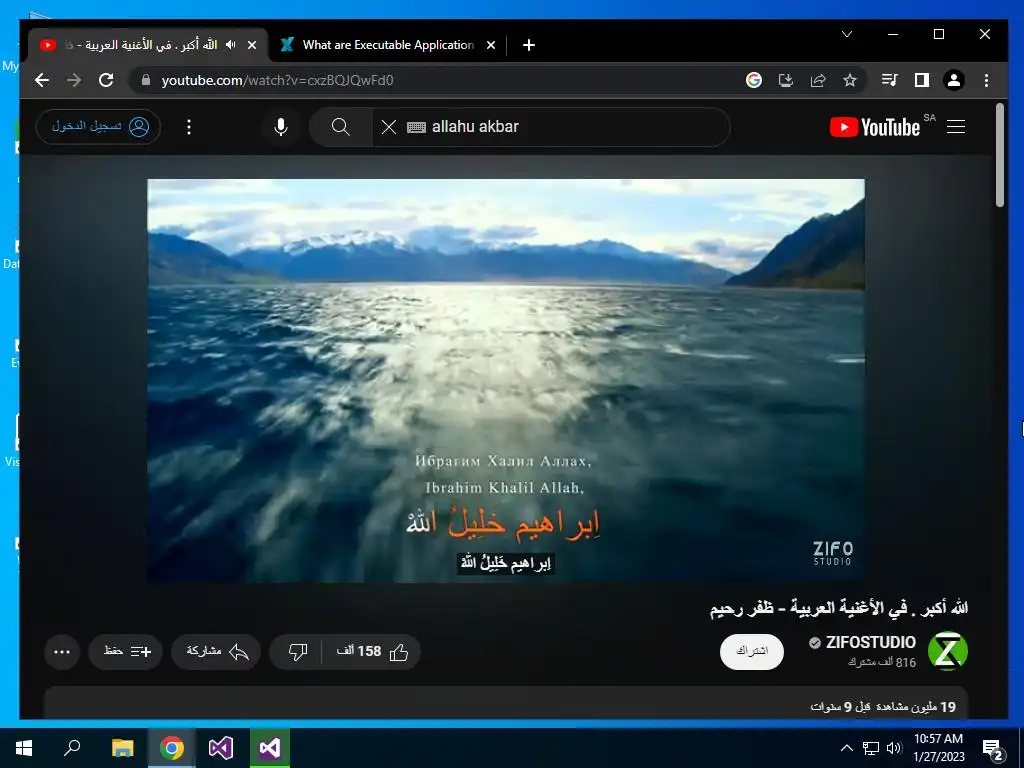
Task: Click the Arabic video title text
Action: pos(839,608)
